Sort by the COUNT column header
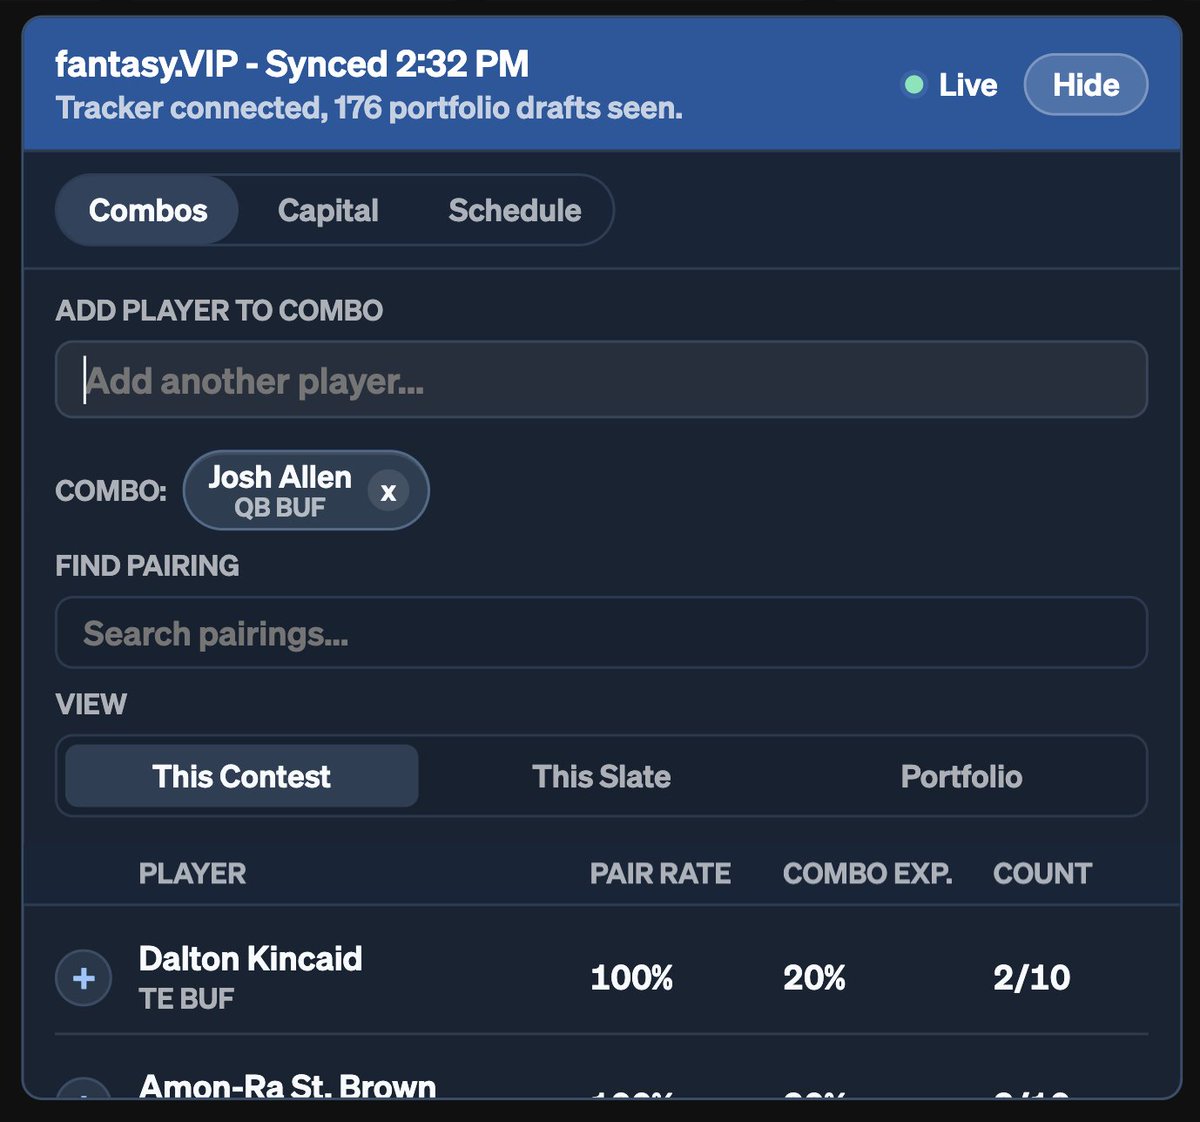Image resolution: width=1200 pixels, height=1122 pixels. pyautogui.click(x=1042, y=873)
